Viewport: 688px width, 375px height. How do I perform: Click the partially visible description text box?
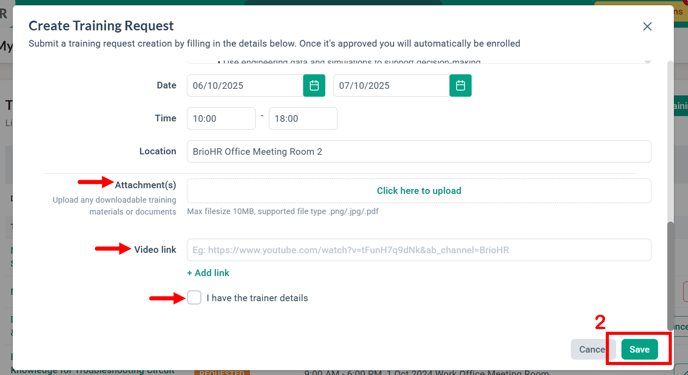(x=419, y=61)
